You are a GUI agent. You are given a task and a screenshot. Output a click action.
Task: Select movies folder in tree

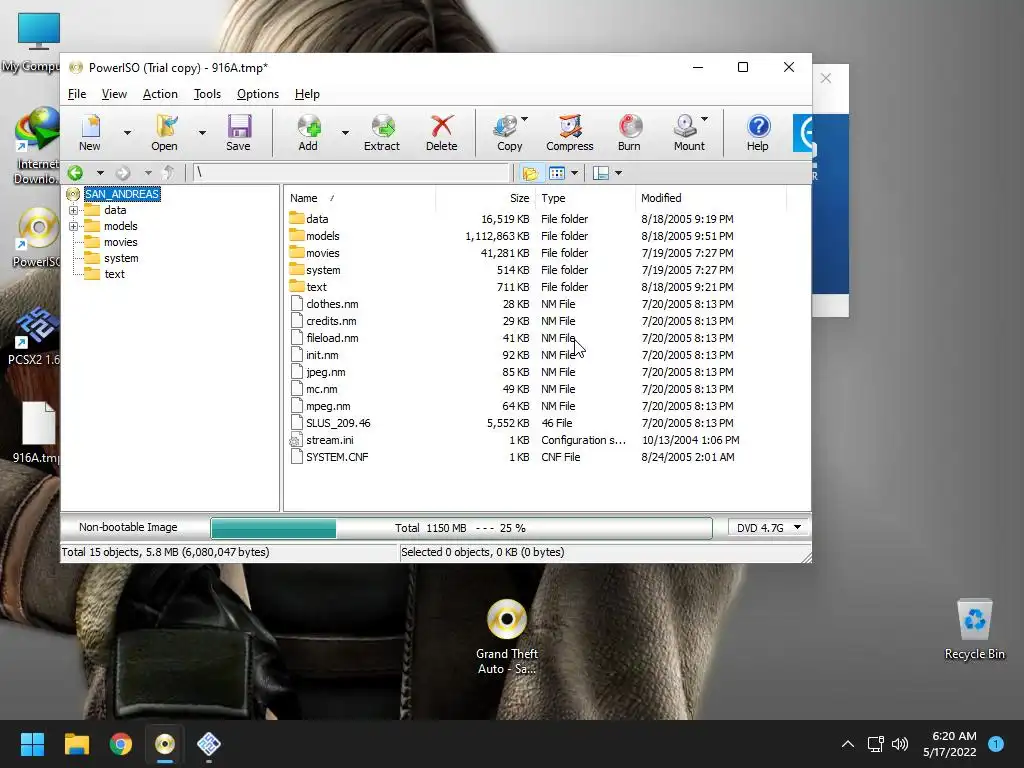(x=121, y=242)
